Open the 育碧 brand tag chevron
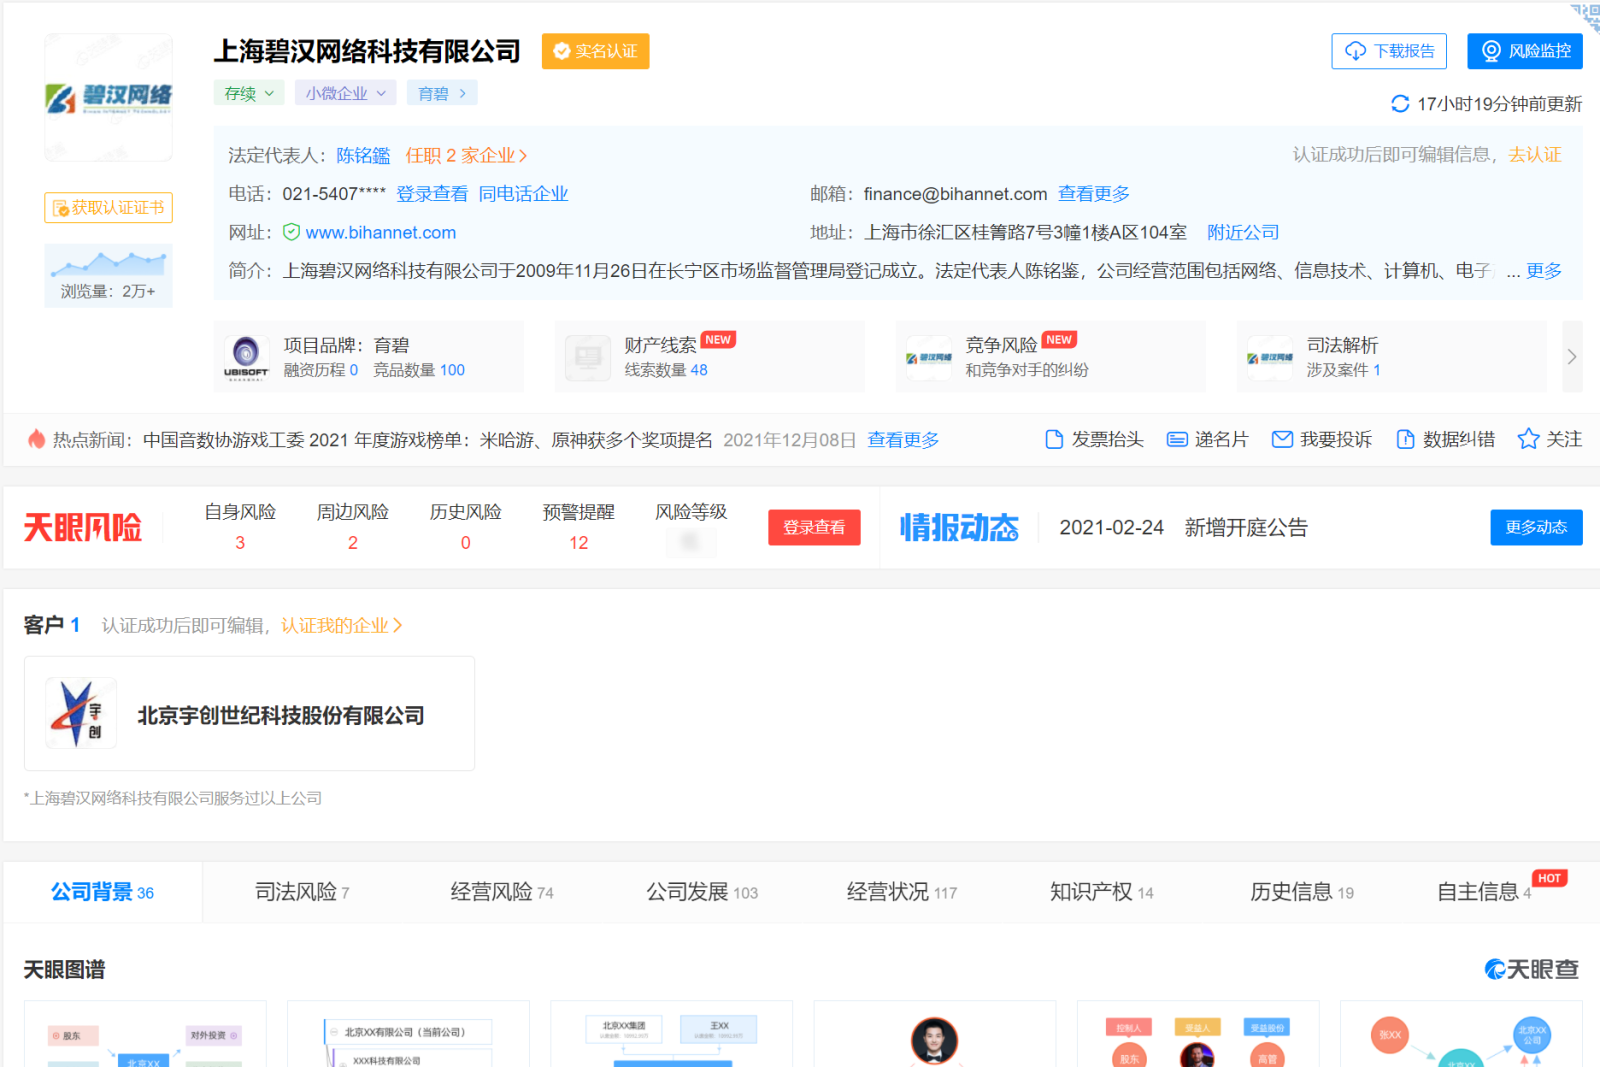1600x1067 pixels. (463, 93)
